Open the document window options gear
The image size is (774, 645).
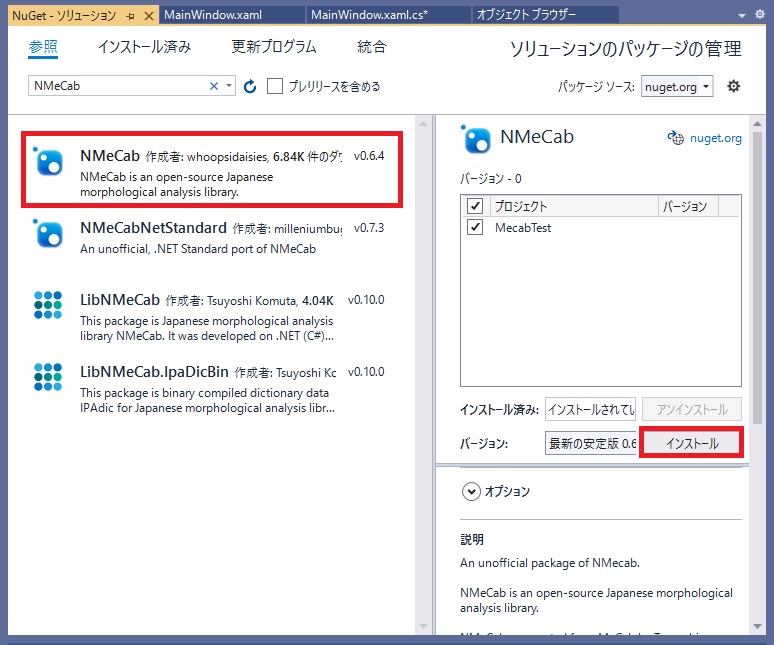tap(760, 14)
